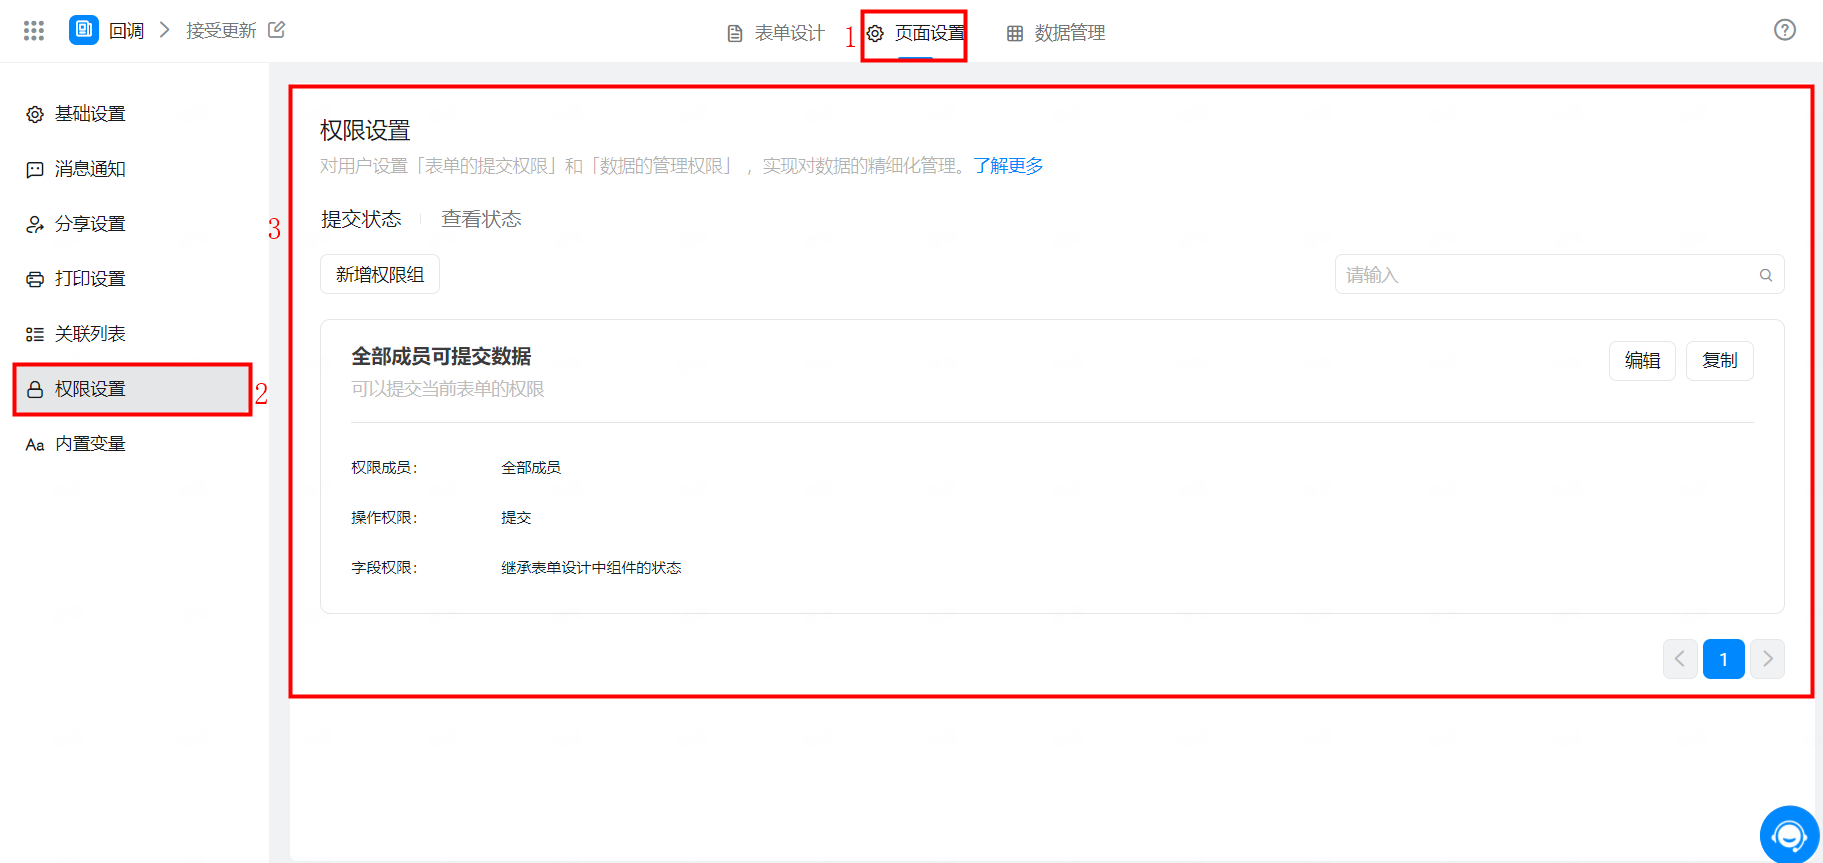Click 新增权限组 button
This screenshot has width=1823, height=863.
(380, 274)
